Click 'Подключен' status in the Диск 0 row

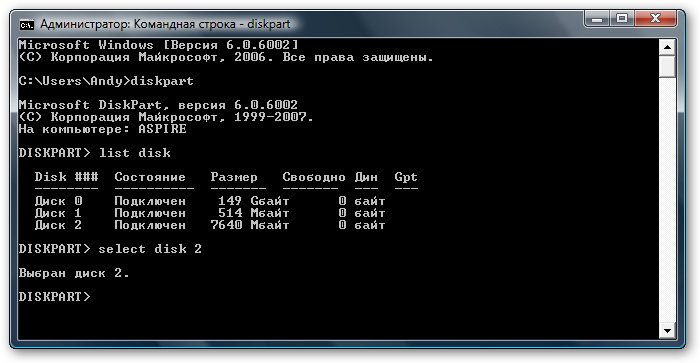[150, 201]
